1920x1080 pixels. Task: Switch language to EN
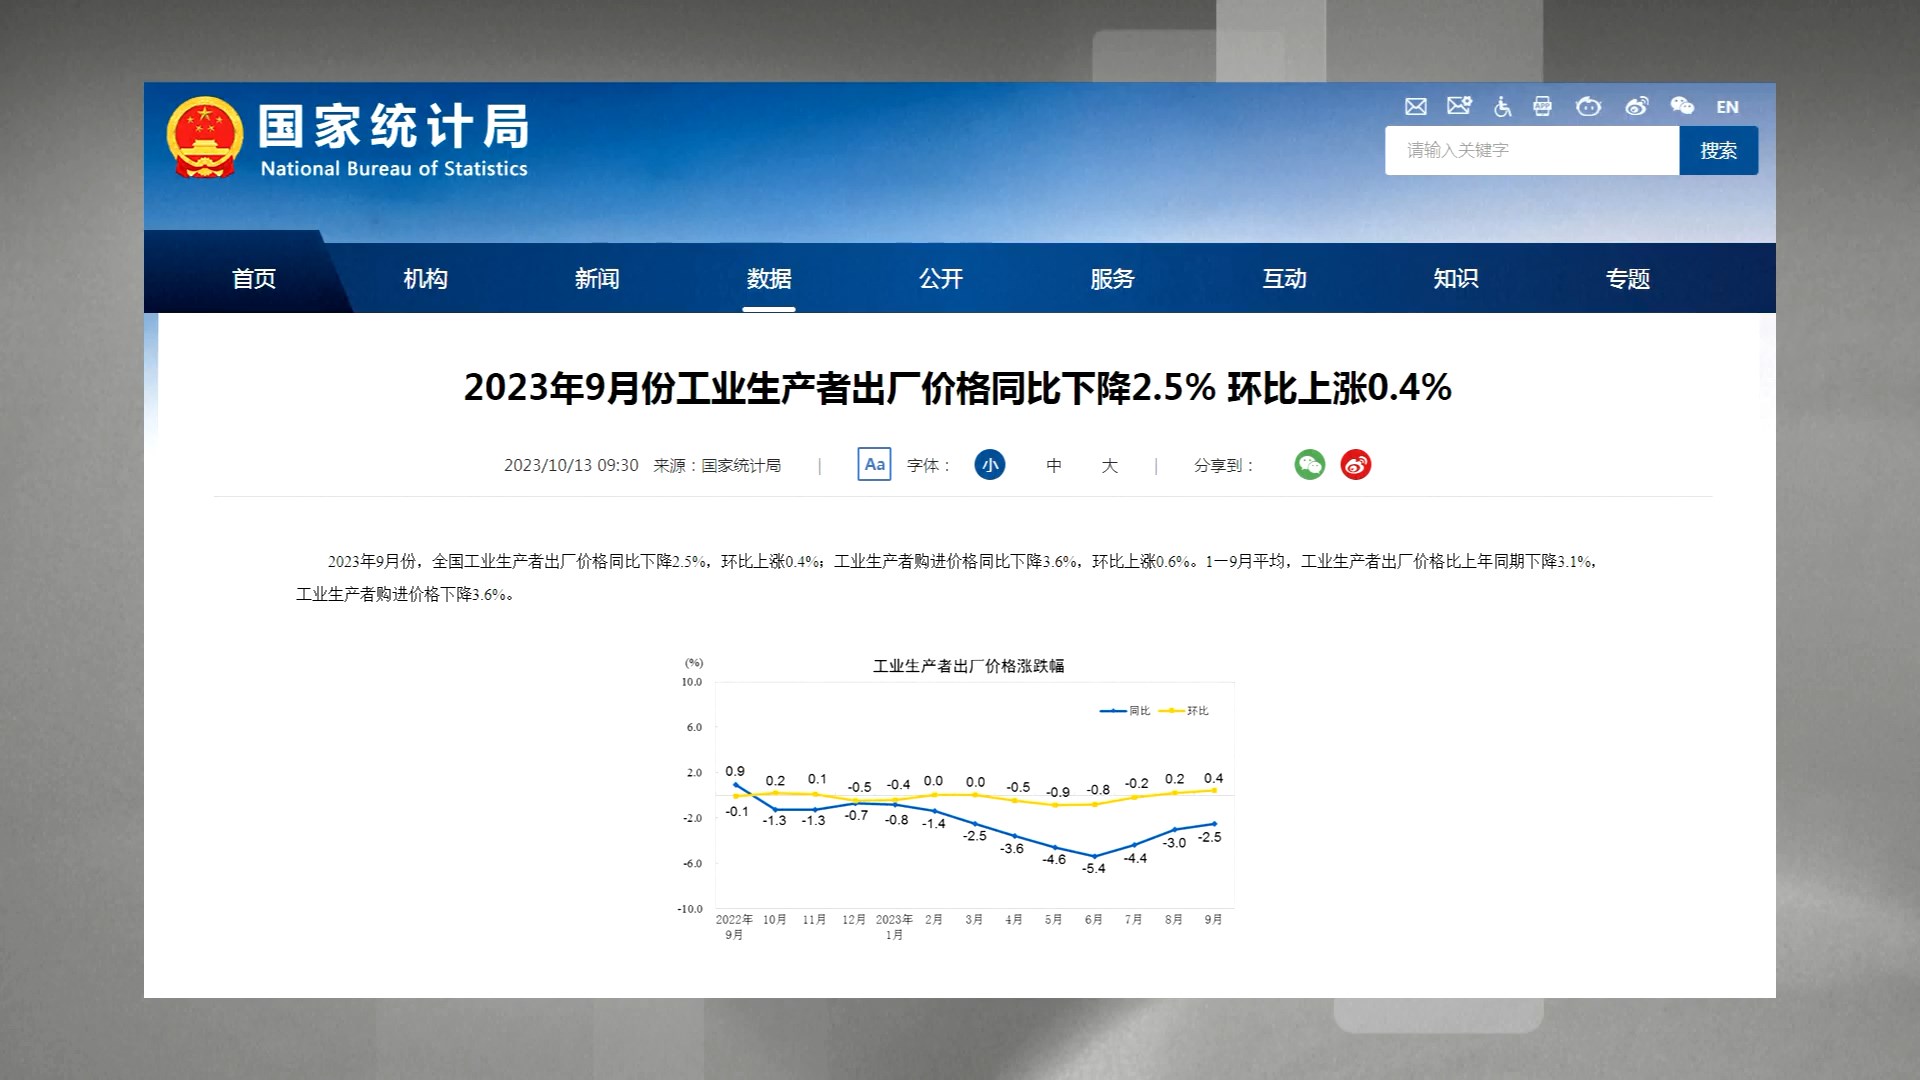(1727, 107)
